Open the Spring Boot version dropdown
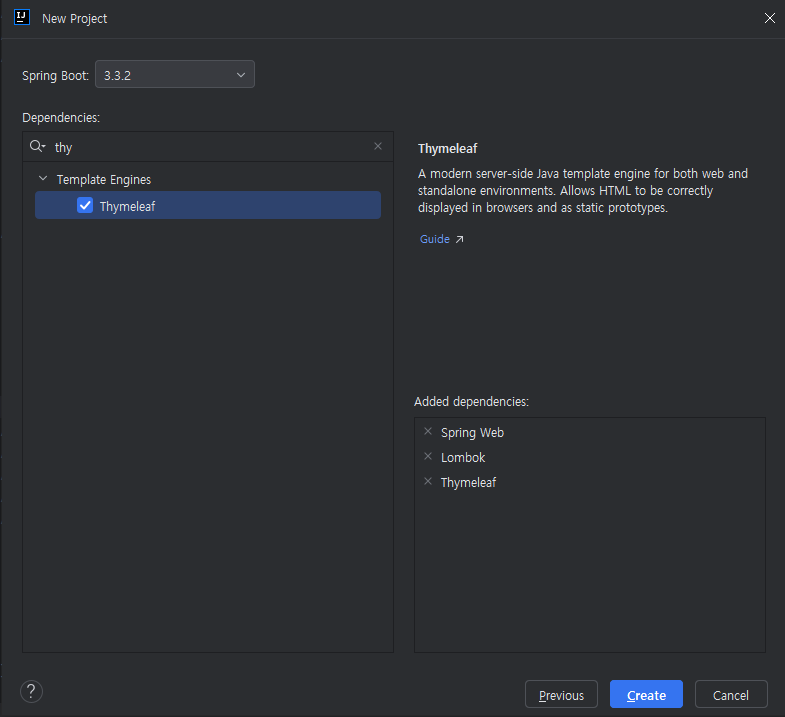Viewport: 785px width, 717px height. pyautogui.click(x=175, y=74)
